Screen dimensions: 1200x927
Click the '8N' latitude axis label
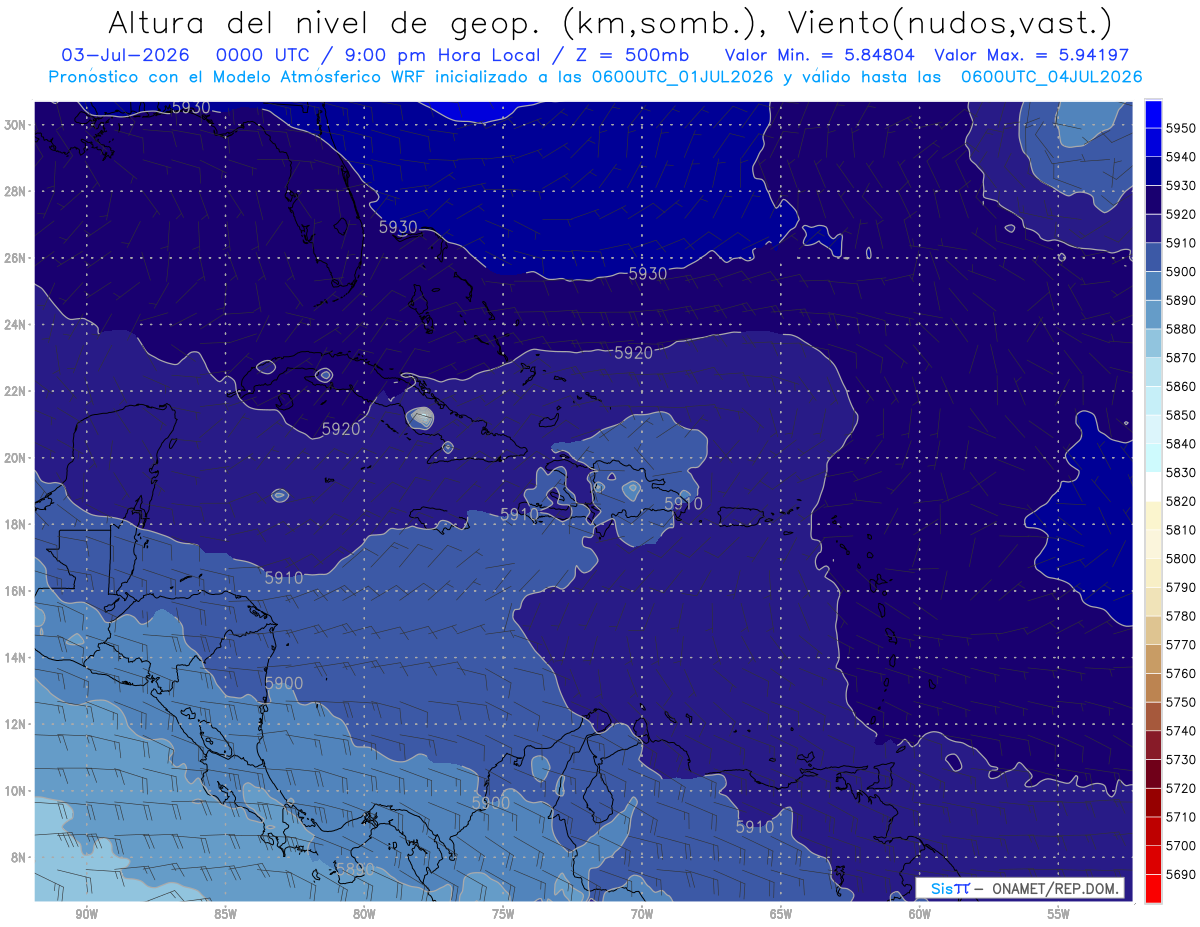pos(18,857)
